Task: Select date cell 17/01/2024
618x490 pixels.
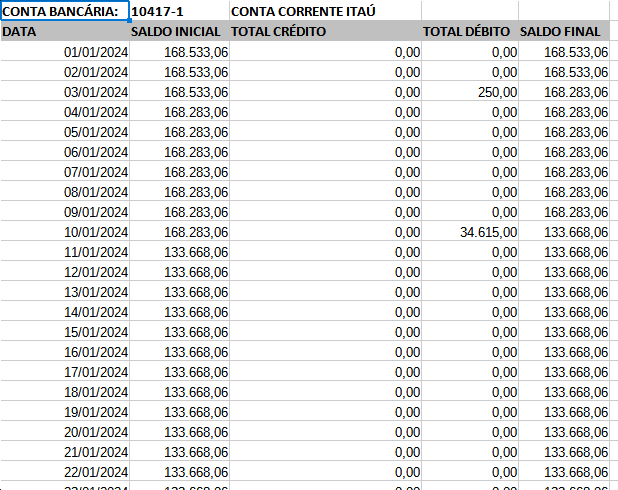Action: (65, 372)
